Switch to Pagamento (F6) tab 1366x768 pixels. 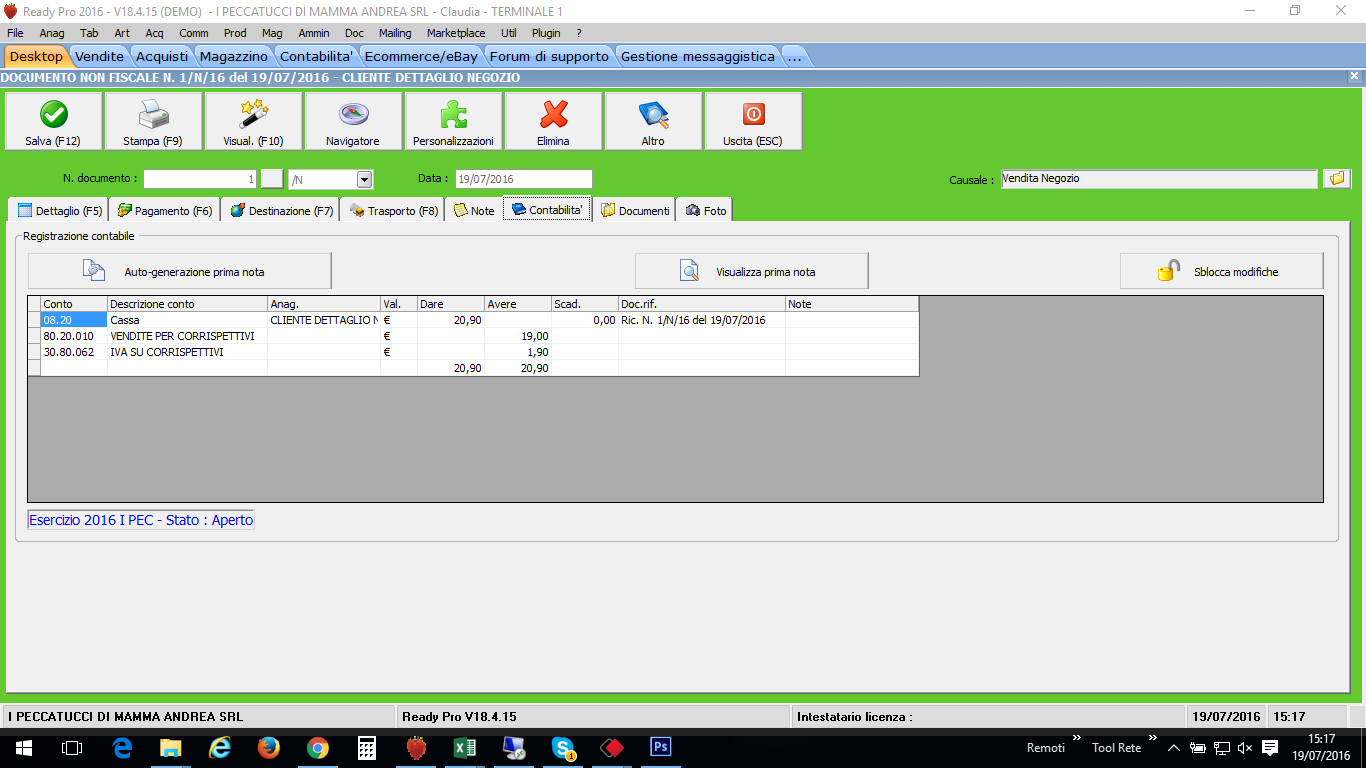[x=164, y=211]
